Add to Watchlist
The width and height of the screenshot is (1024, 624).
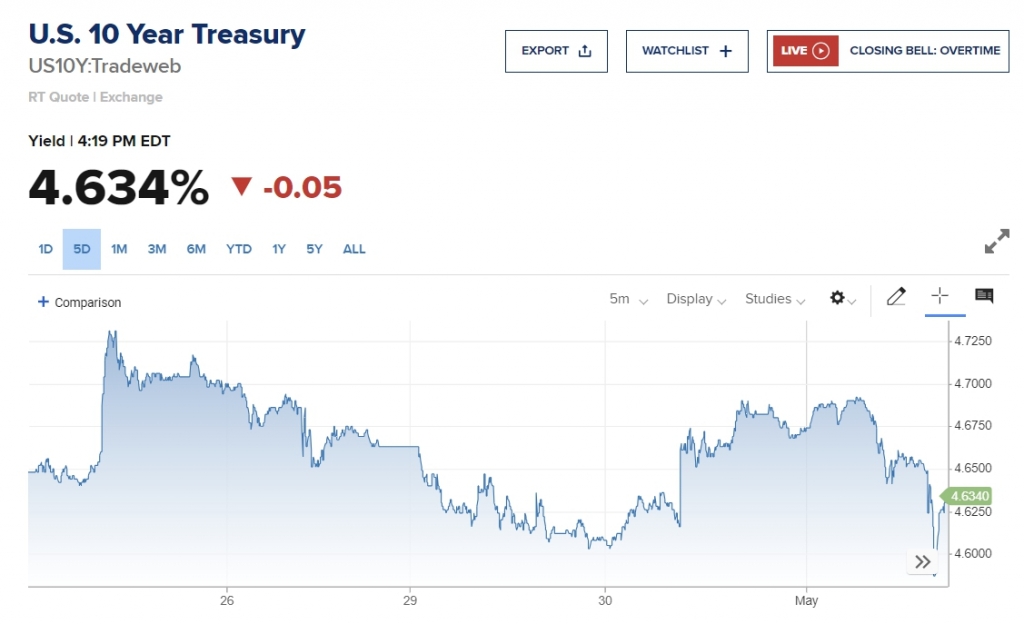coord(687,51)
